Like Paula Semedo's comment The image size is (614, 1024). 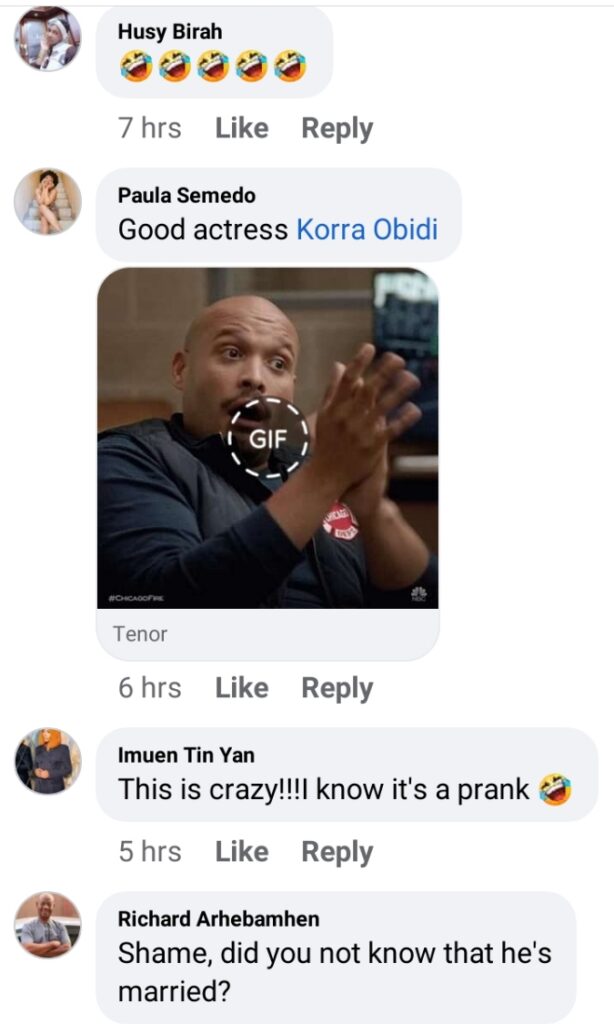242,688
